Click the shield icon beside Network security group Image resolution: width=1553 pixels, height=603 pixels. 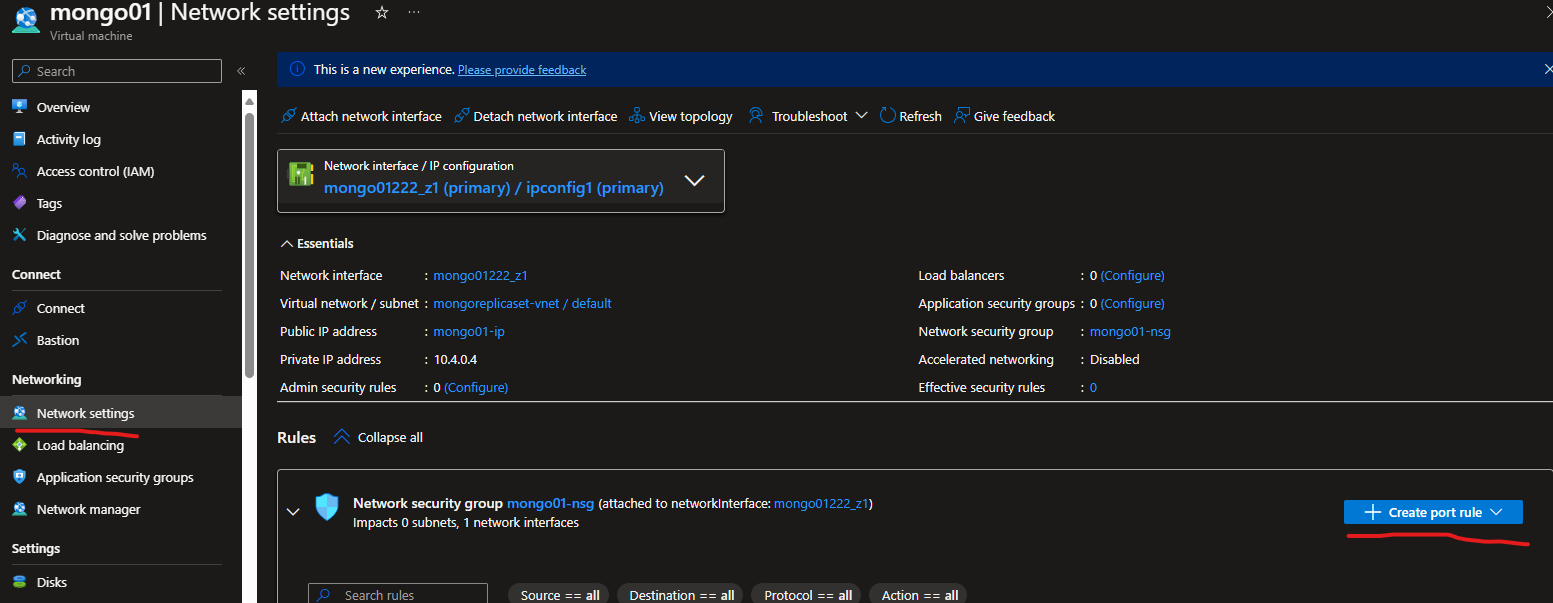click(327, 506)
